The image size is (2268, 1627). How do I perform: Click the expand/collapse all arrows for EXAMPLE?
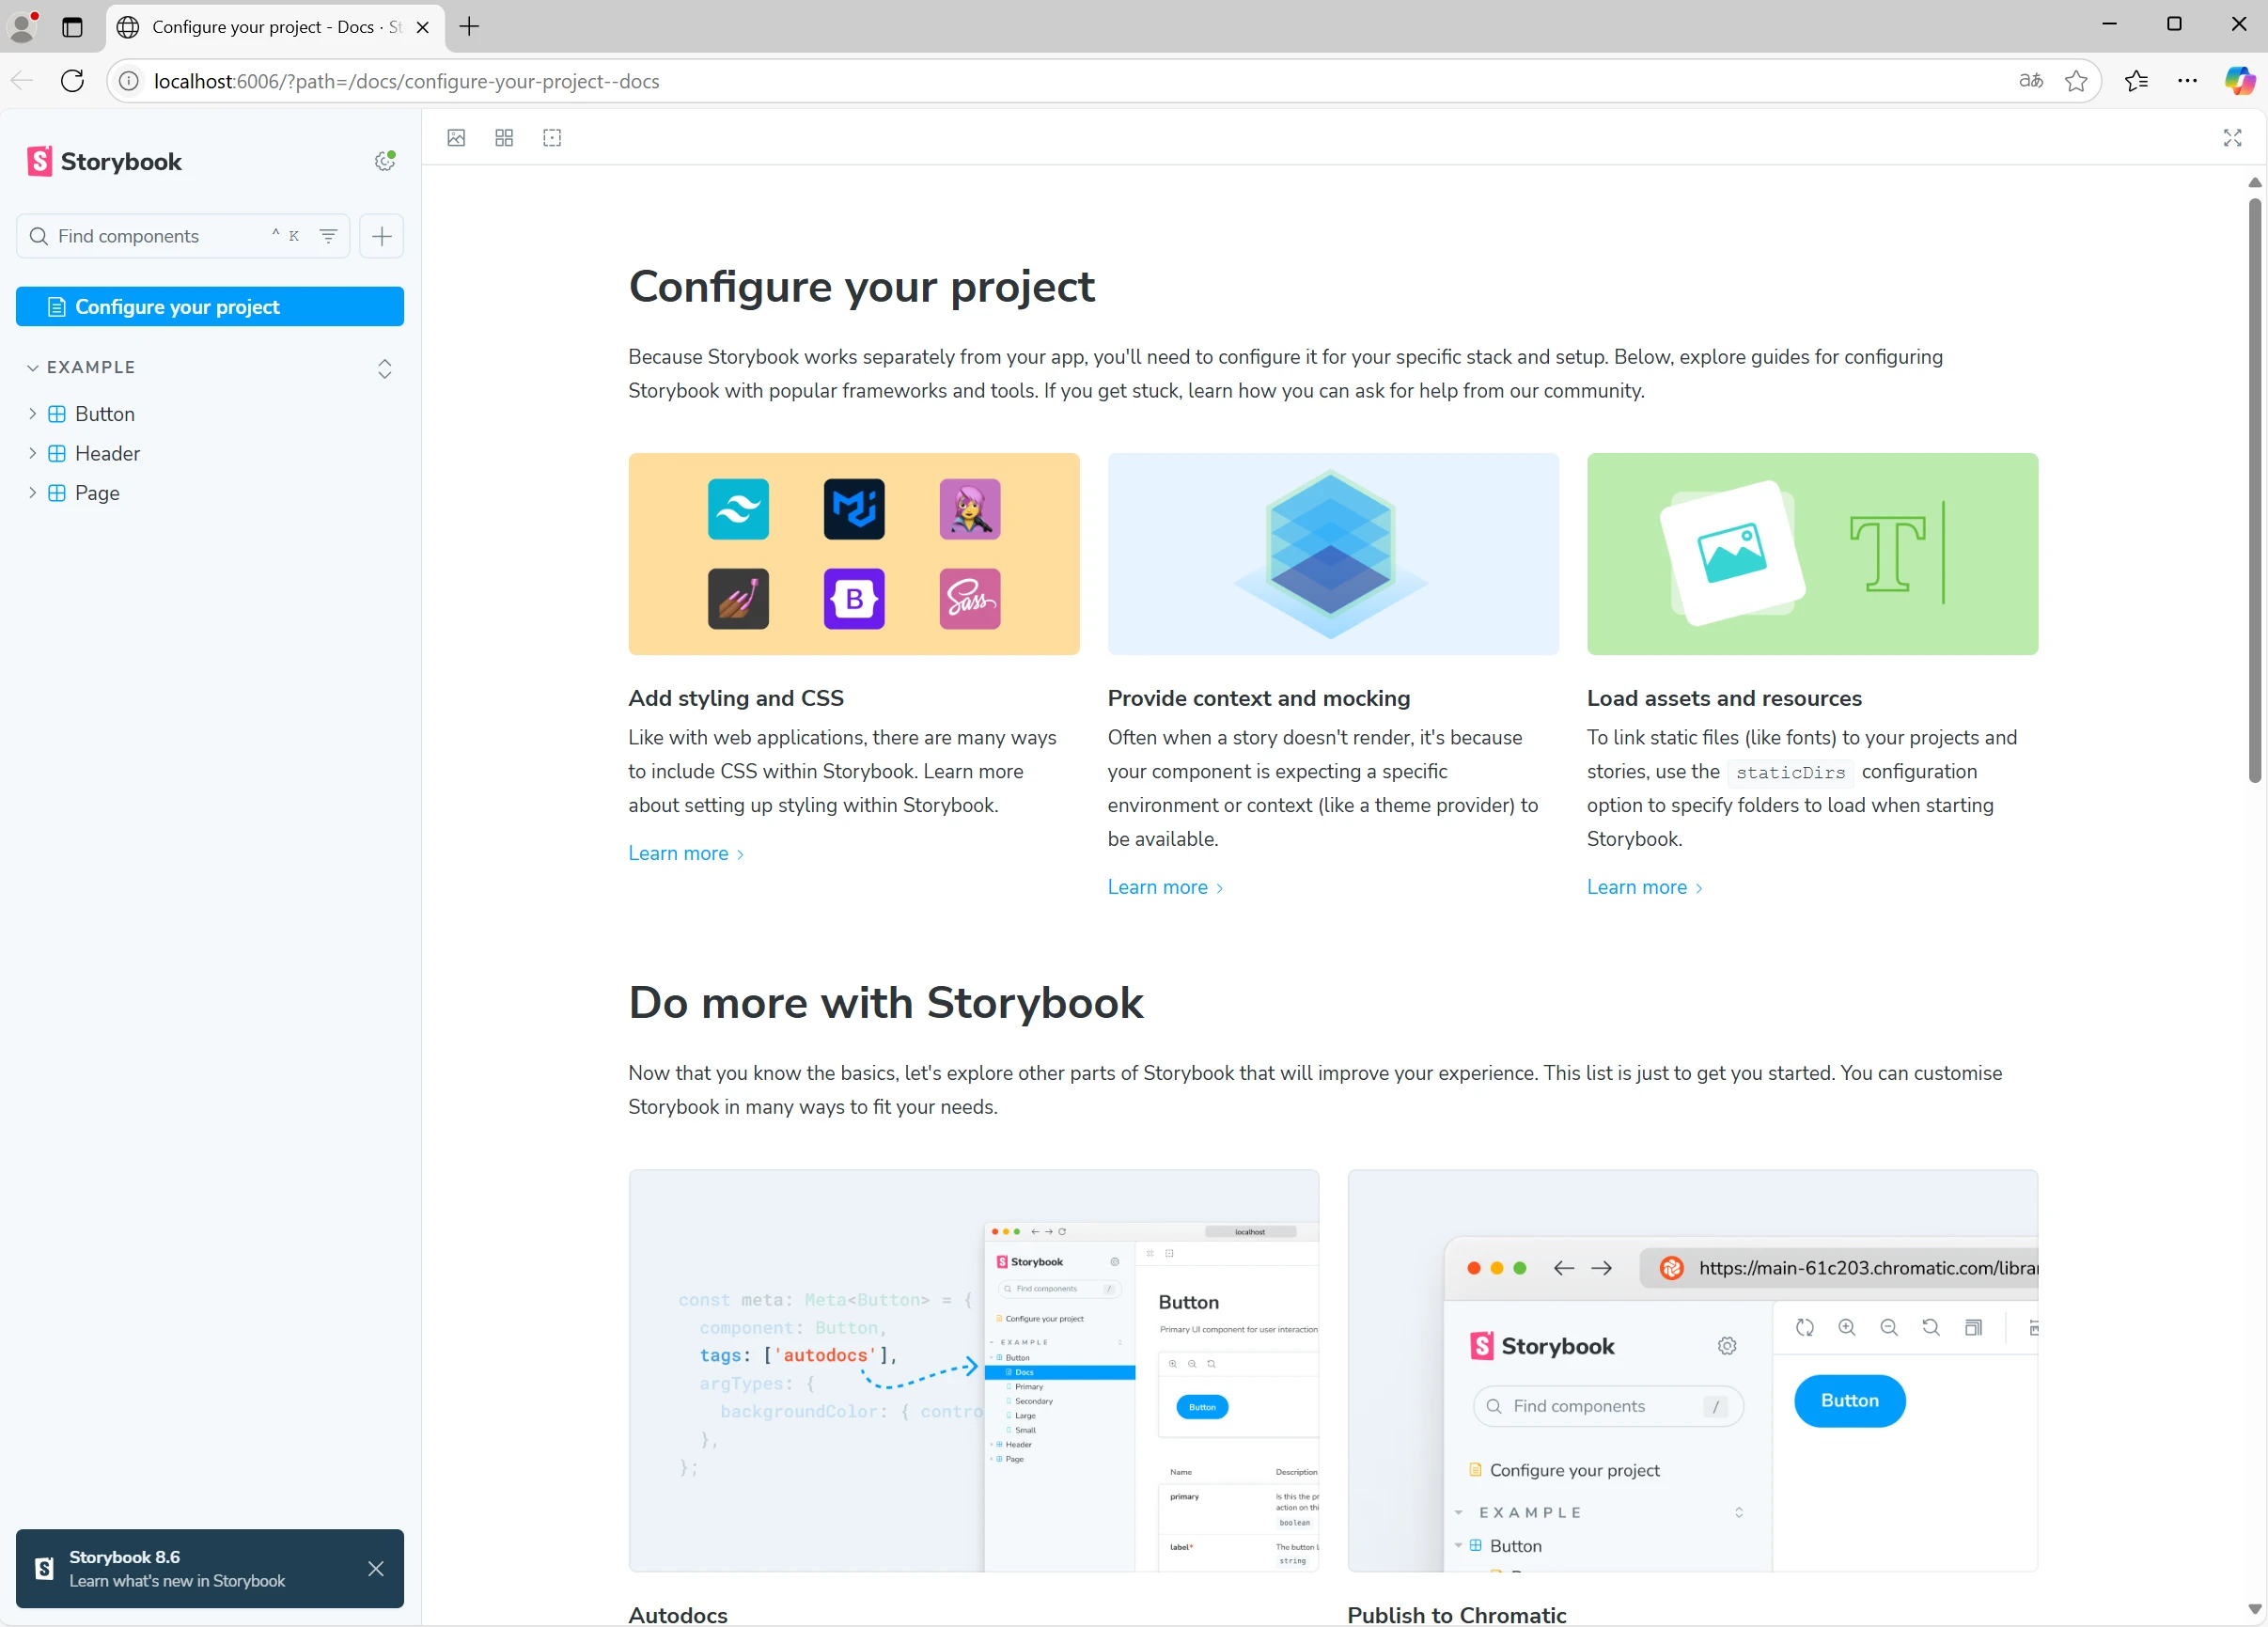(x=385, y=368)
